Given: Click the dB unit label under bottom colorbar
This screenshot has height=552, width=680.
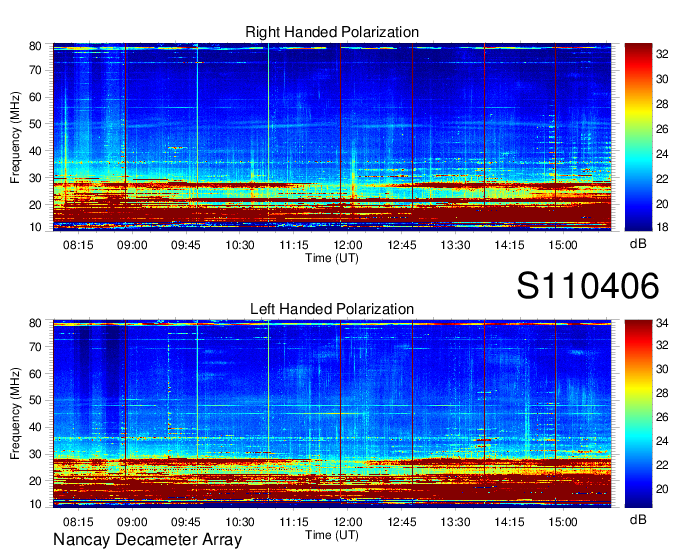Looking at the screenshot, I should (638, 519).
